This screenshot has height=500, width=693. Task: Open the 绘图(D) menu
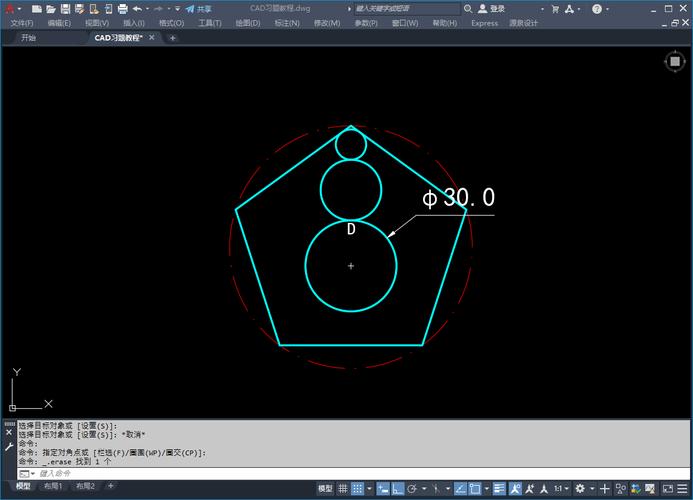(248, 23)
